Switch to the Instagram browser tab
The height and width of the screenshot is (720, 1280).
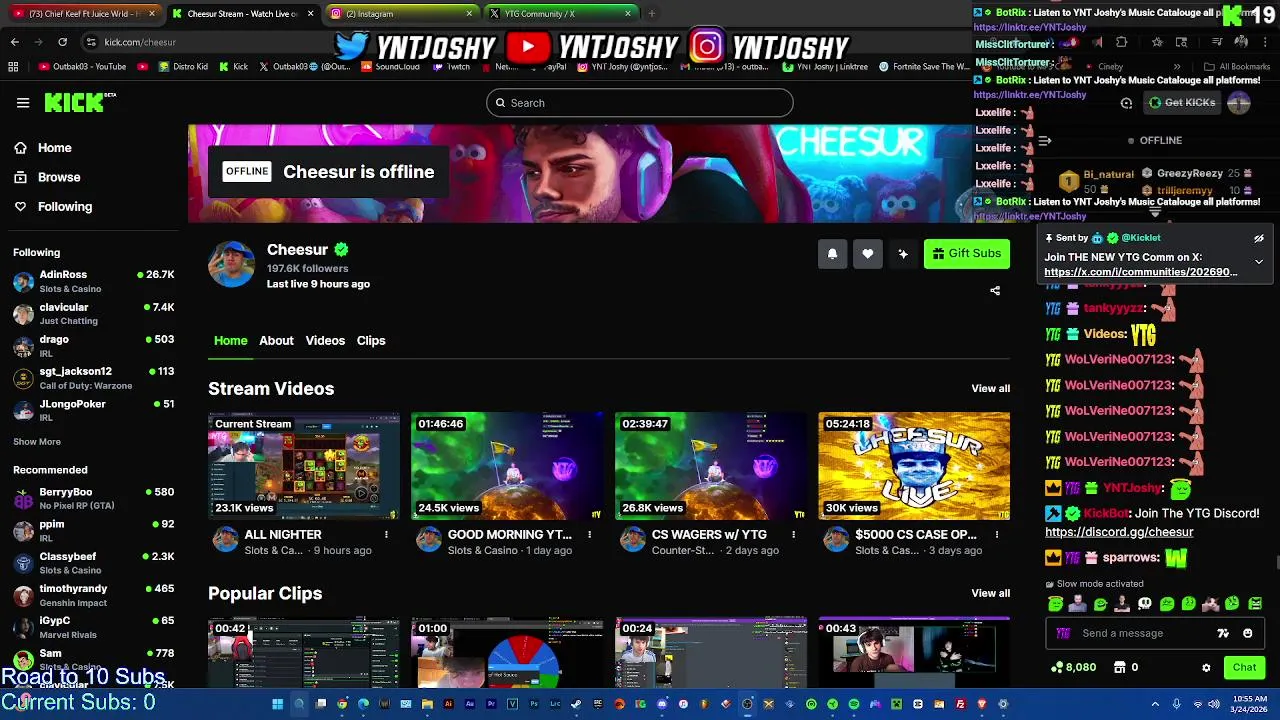point(400,14)
